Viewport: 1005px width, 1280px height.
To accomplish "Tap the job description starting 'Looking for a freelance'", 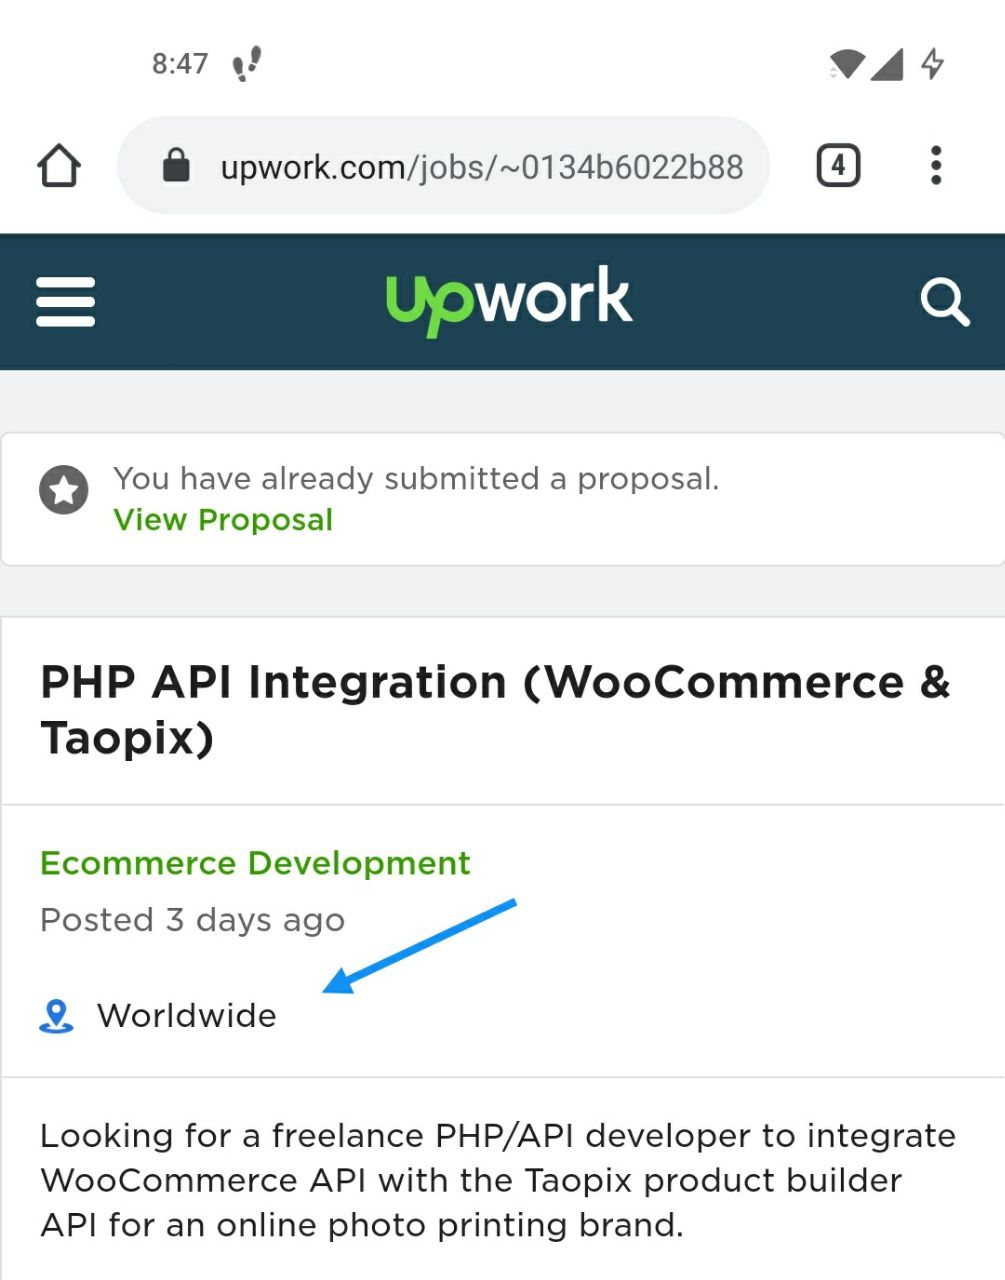I will pos(498,1180).
